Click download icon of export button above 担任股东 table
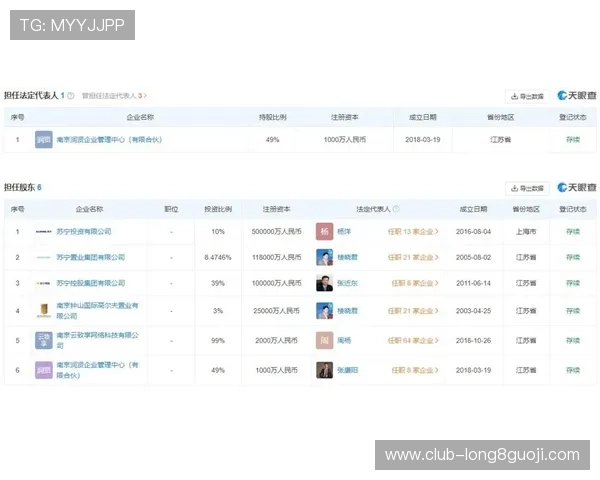 515,188
